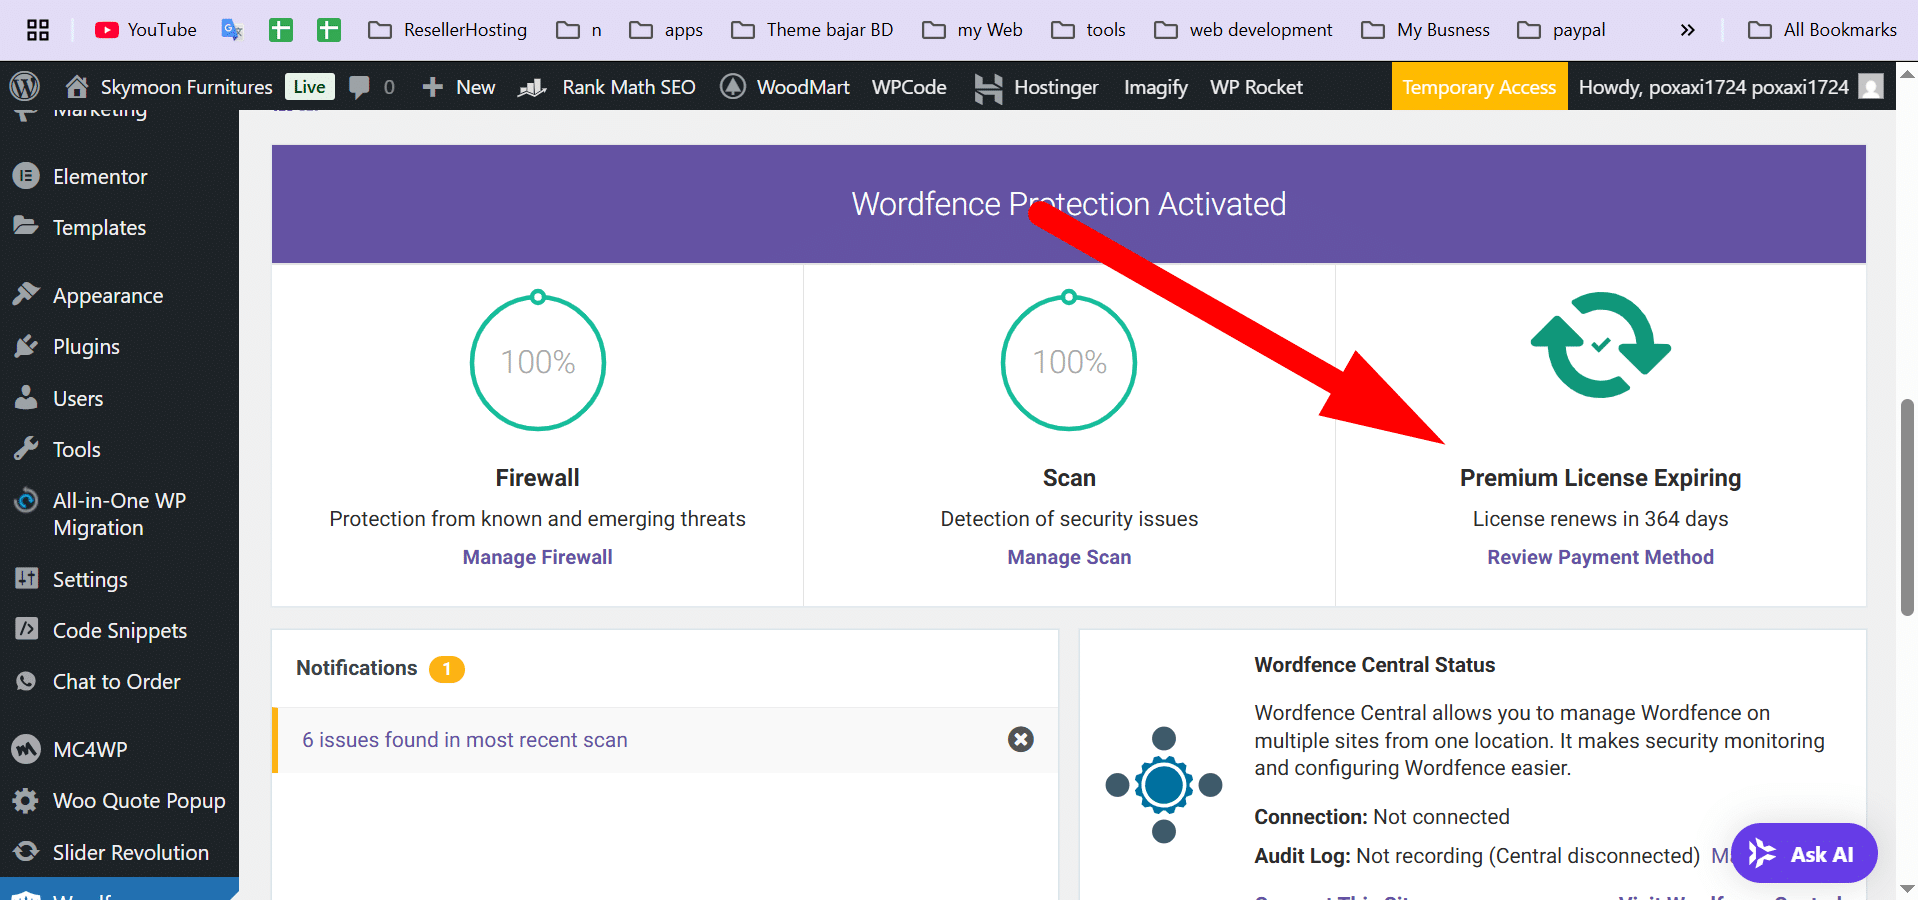Open Chat to Order in sidebar
Viewport: 1918px width, 900px height.
(119, 681)
